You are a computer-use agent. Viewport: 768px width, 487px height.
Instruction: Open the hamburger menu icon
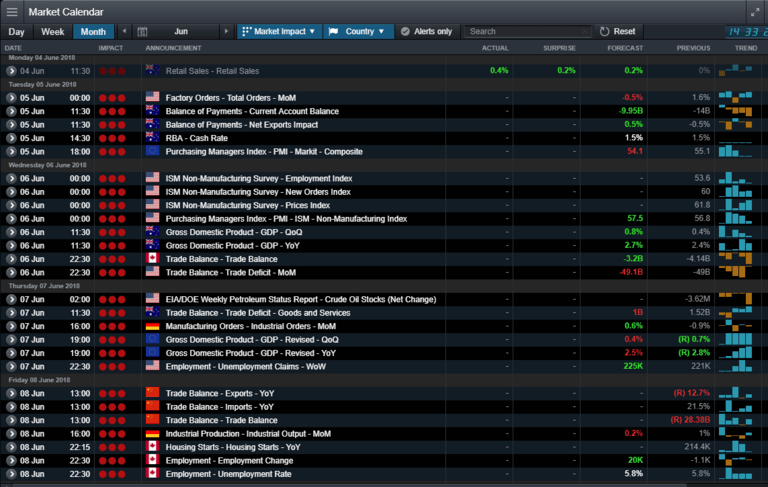[12, 12]
